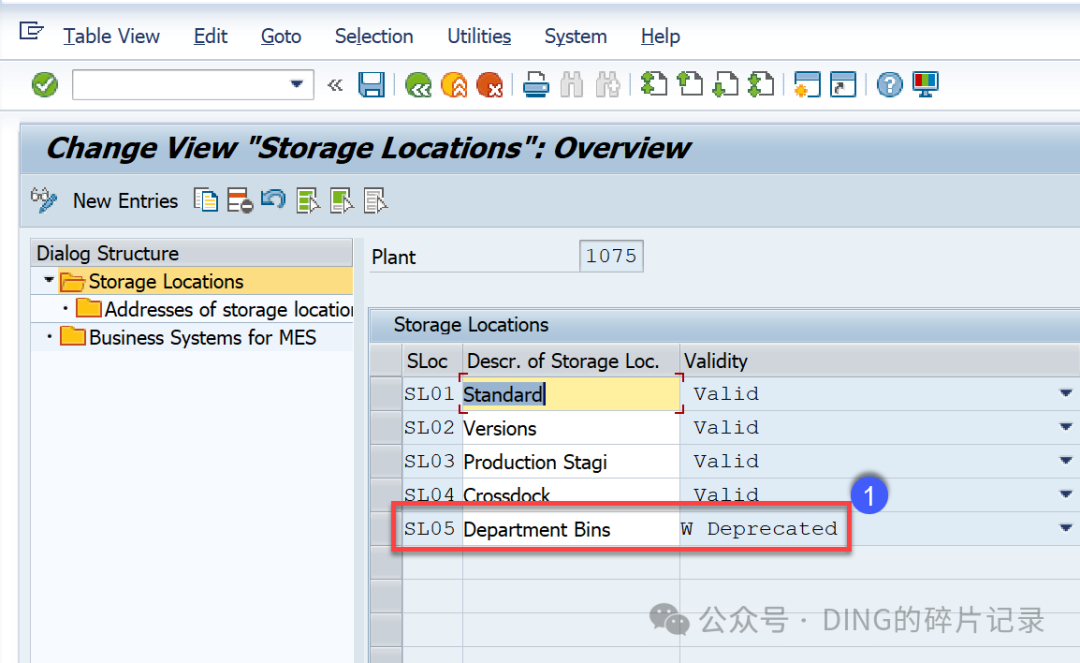Viewport: 1080px width, 663px height.
Task: Click the Print icon
Action: [536, 85]
